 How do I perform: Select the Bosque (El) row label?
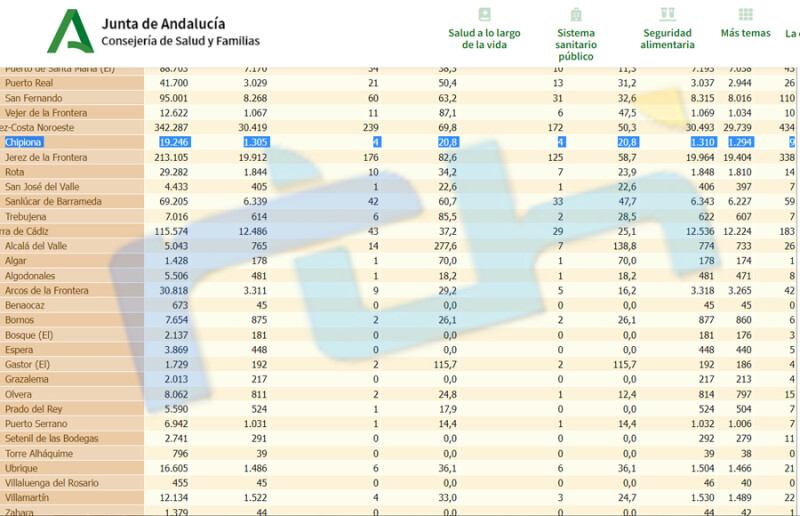coord(29,335)
